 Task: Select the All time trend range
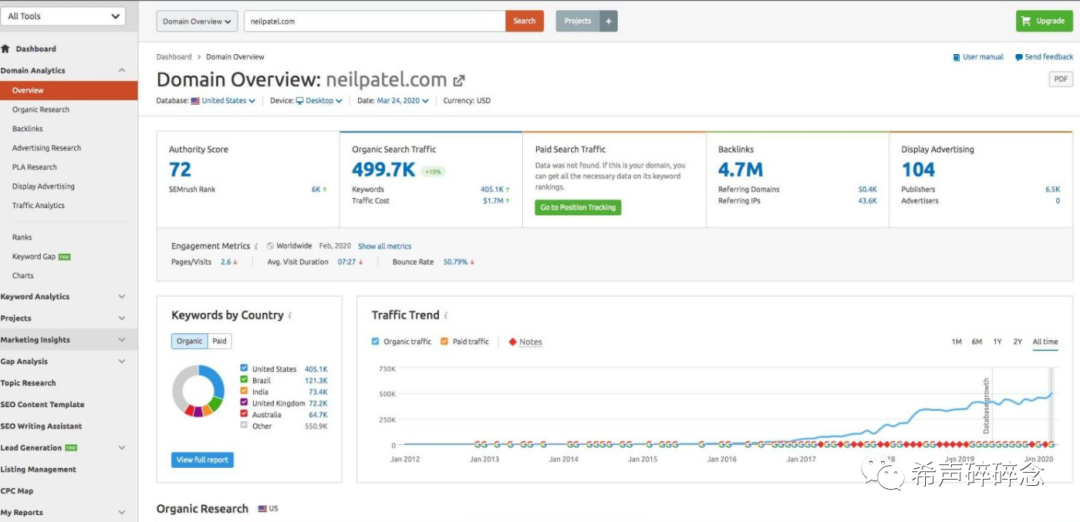point(1045,342)
